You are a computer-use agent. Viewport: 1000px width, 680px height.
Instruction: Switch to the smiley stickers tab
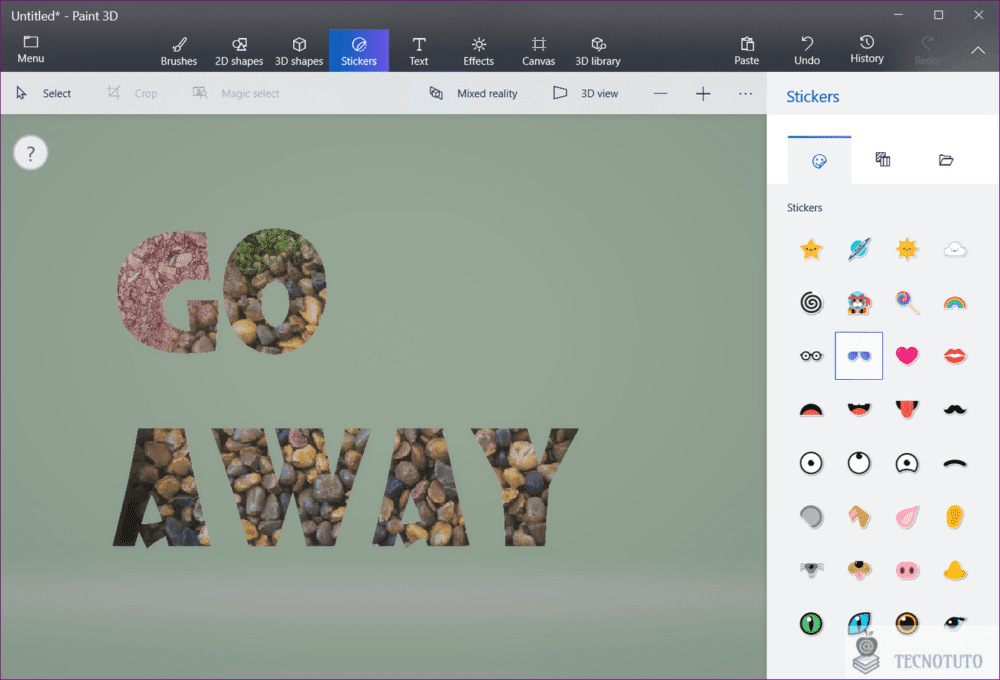(x=820, y=161)
